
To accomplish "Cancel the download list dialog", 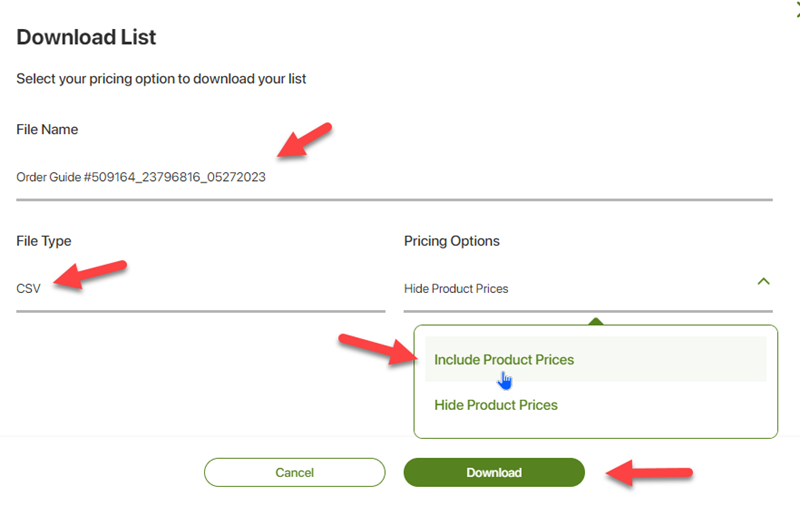I will click(x=294, y=472).
